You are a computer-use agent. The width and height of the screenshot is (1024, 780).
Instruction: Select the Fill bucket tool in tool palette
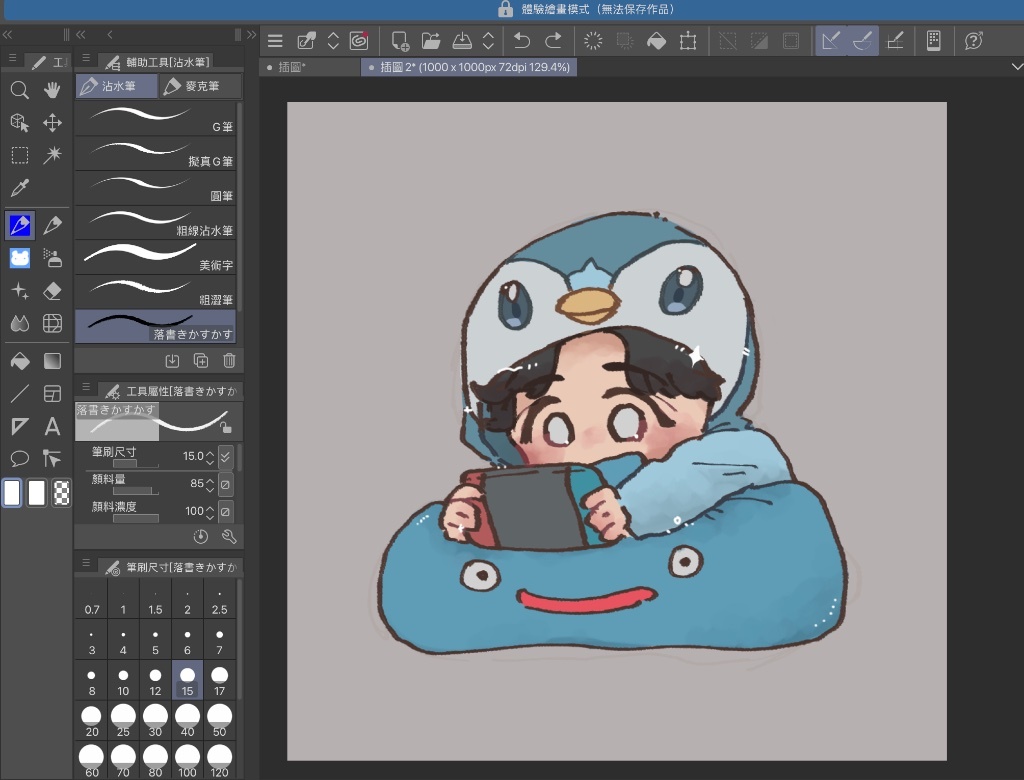[20, 361]
